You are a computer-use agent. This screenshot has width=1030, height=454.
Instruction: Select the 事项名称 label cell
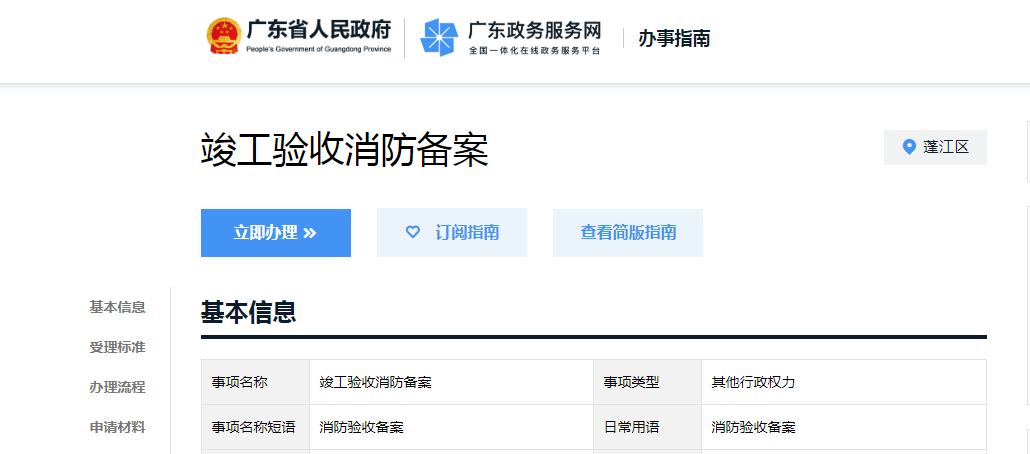coord(256,382)
